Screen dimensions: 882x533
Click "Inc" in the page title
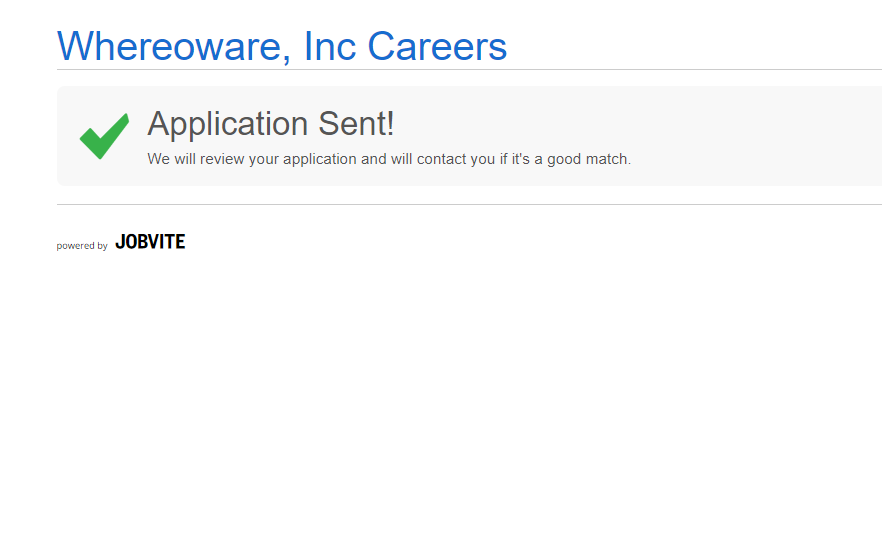(x=329, y=47)
